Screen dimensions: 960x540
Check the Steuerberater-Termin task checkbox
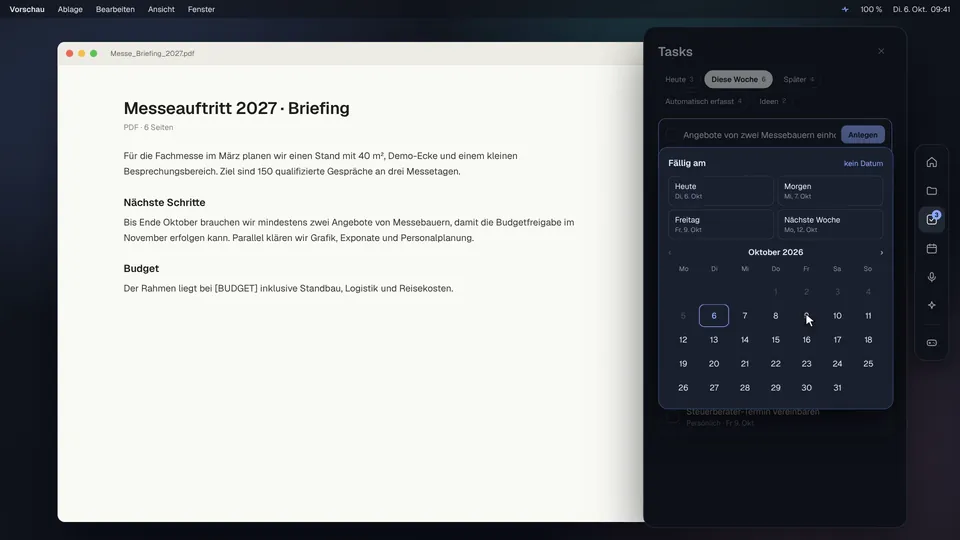point(673,417)
